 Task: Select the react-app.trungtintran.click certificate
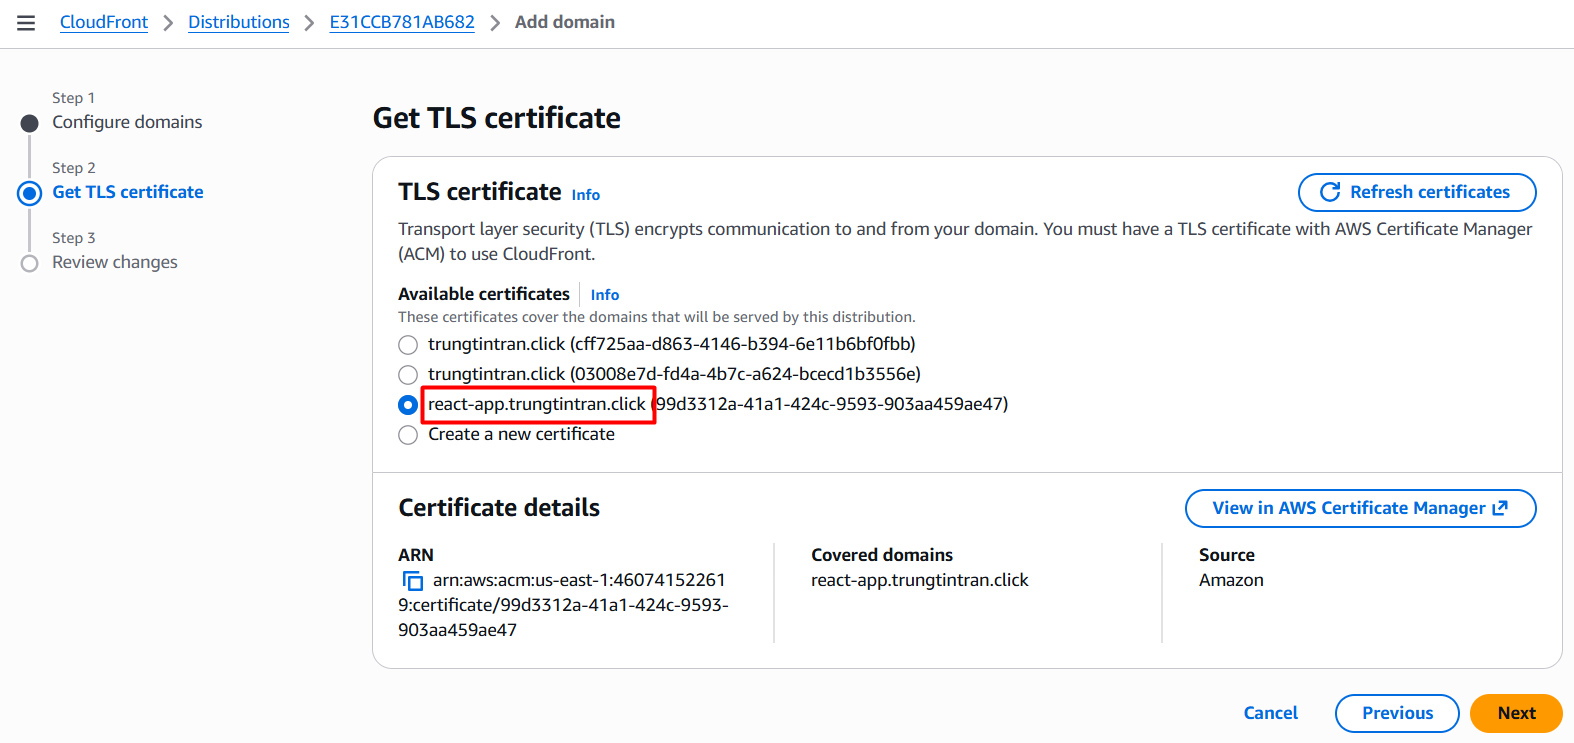coord(408,405)
